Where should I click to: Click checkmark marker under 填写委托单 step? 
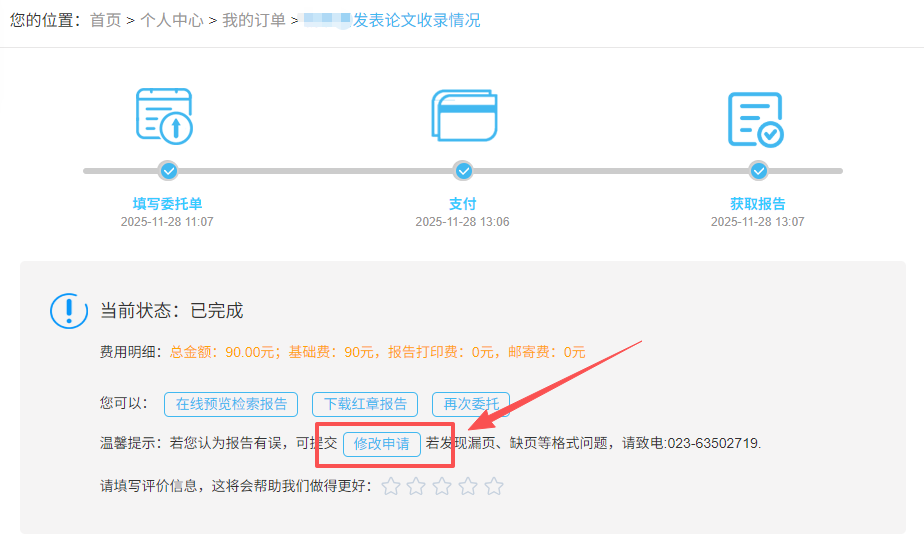pos(169,171)
